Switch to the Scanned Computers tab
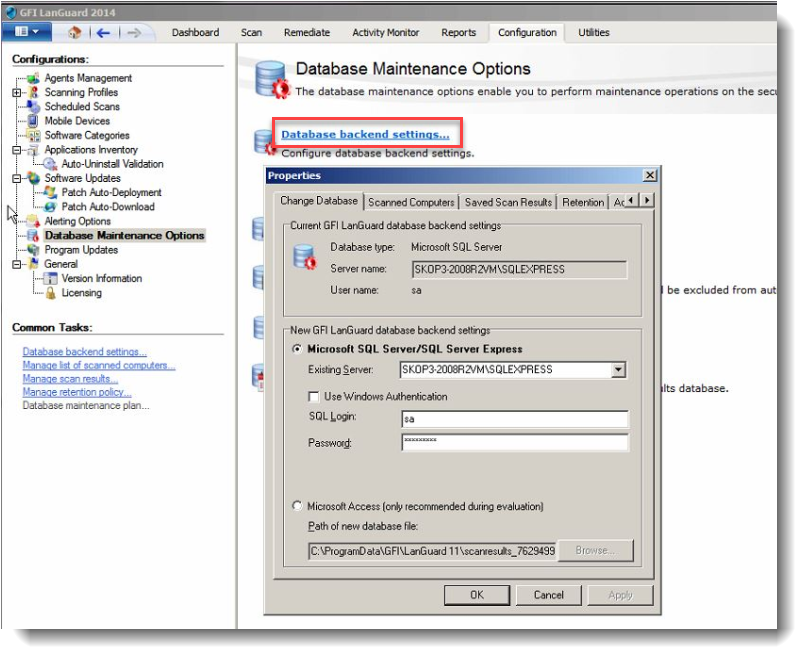The width and height of the screenshot is (808, 660). [411, 202]
